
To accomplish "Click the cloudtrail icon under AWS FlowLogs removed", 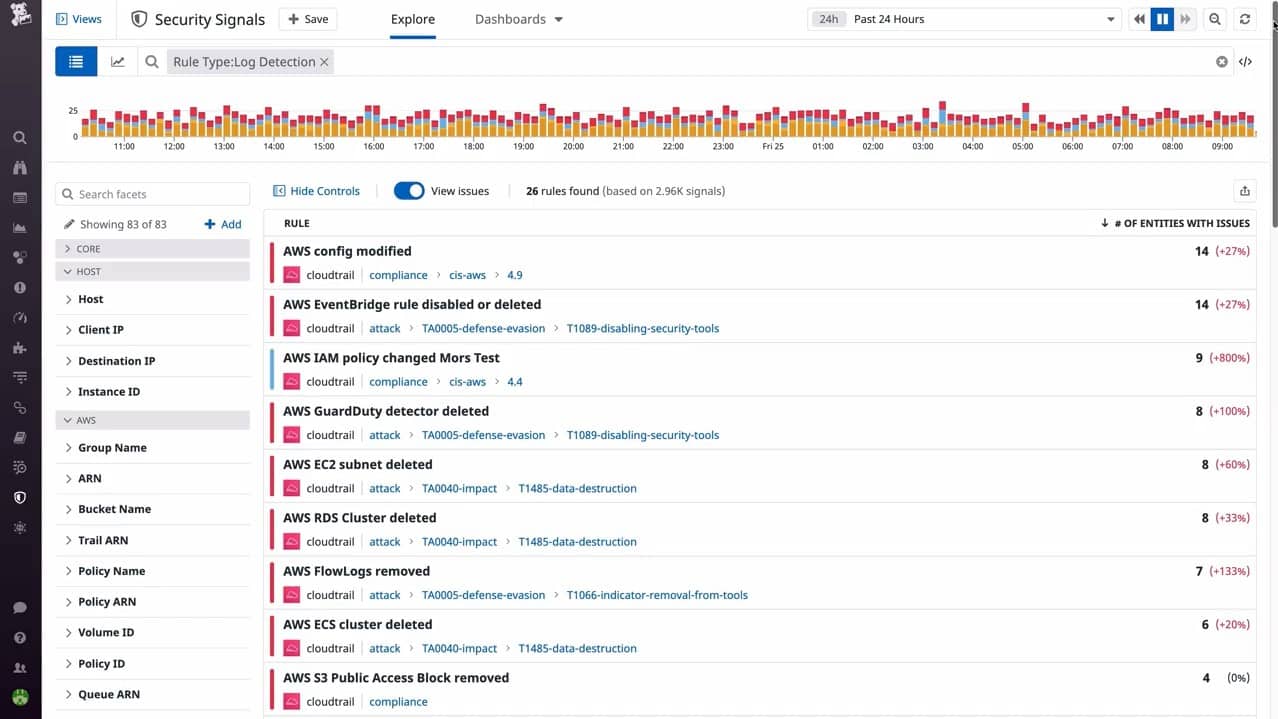I will pos(292,595).
